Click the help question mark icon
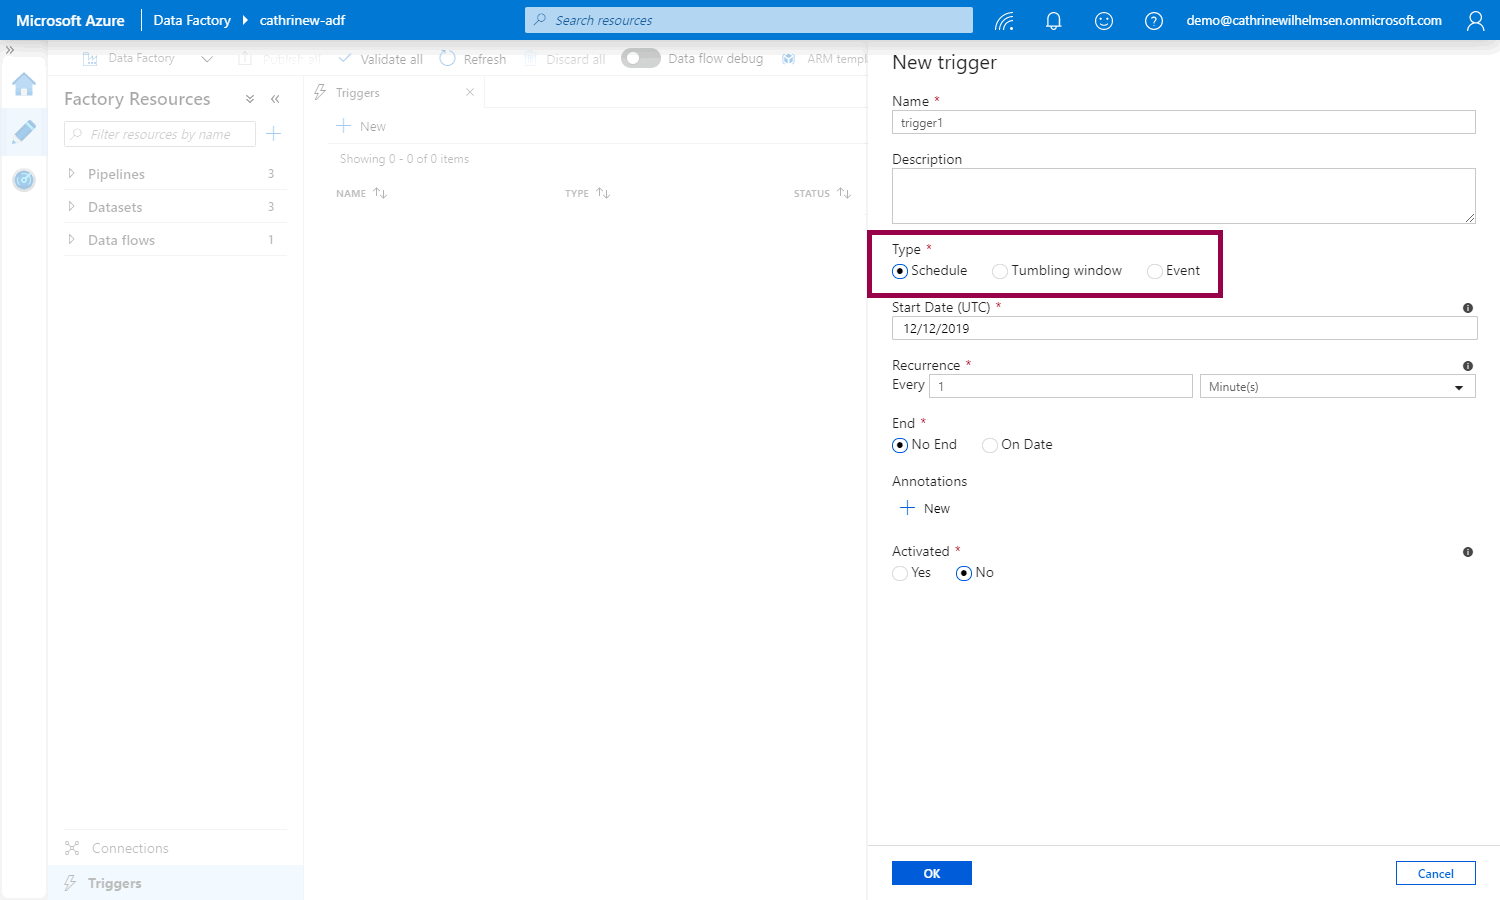This screenshot has width=1500, height=900. tap(1153, 20)
